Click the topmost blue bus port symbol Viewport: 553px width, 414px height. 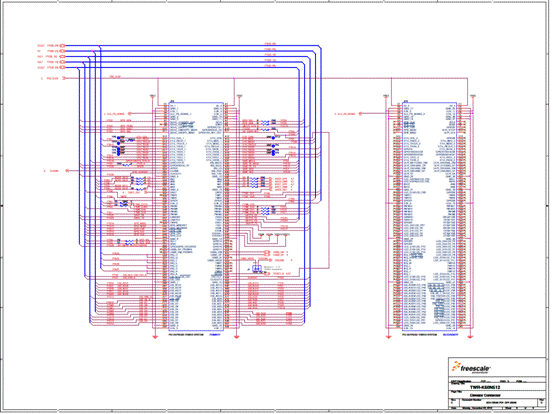(x=63, y=45)
